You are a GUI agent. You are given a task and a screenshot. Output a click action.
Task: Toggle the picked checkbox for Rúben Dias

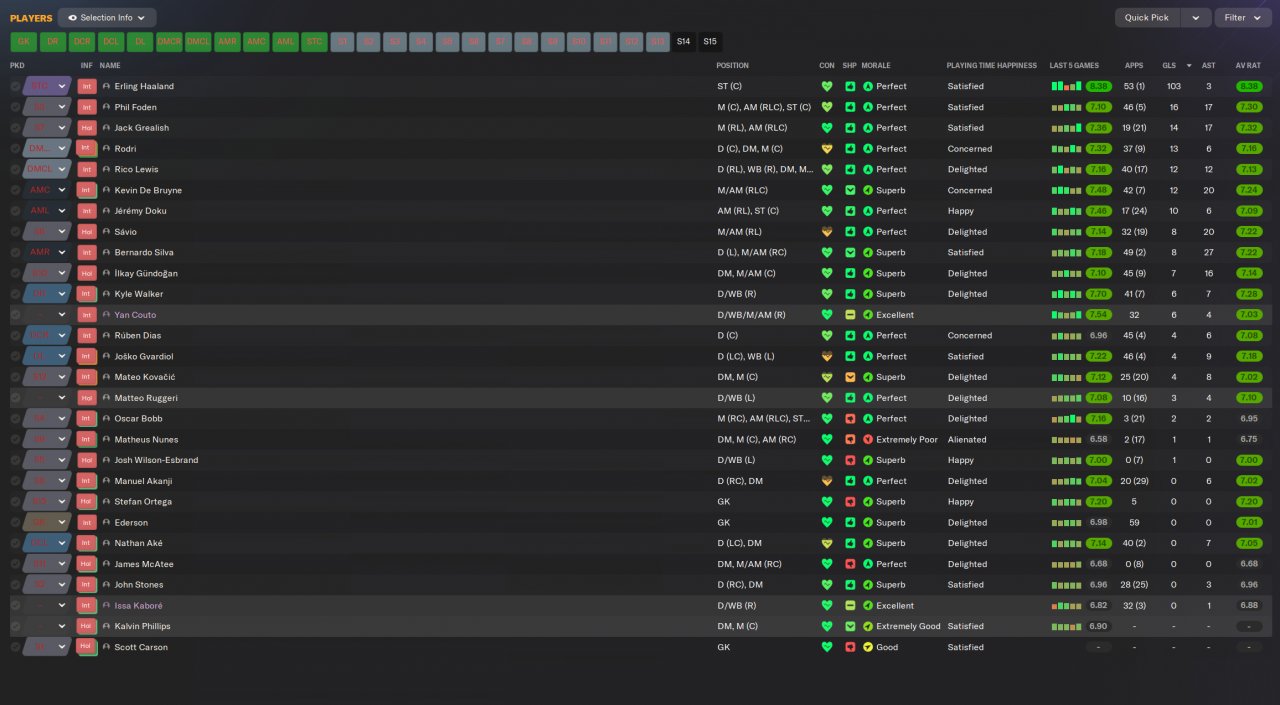point(15,336)
